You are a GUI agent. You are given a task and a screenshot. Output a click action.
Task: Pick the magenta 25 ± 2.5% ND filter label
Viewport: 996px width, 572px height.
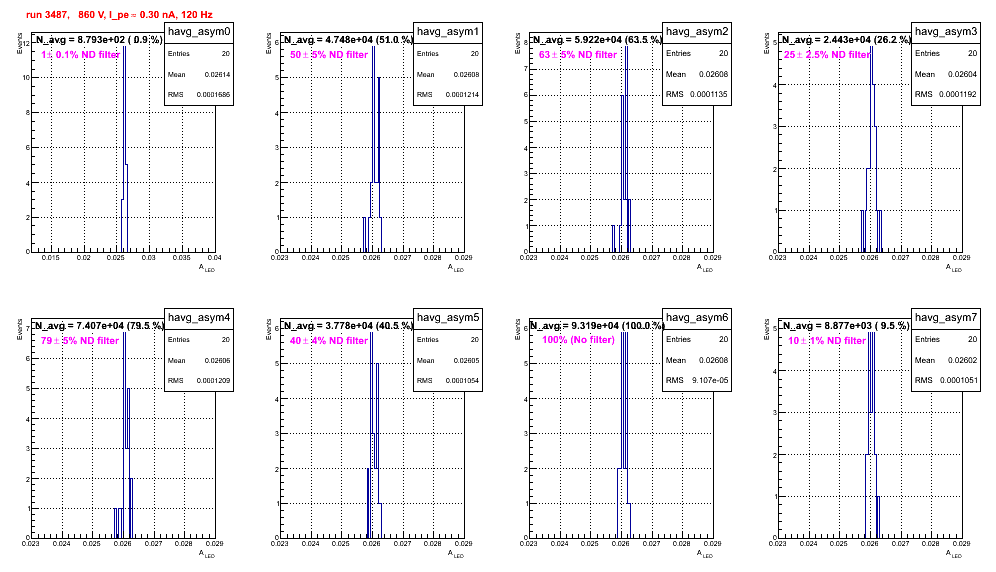827,55
